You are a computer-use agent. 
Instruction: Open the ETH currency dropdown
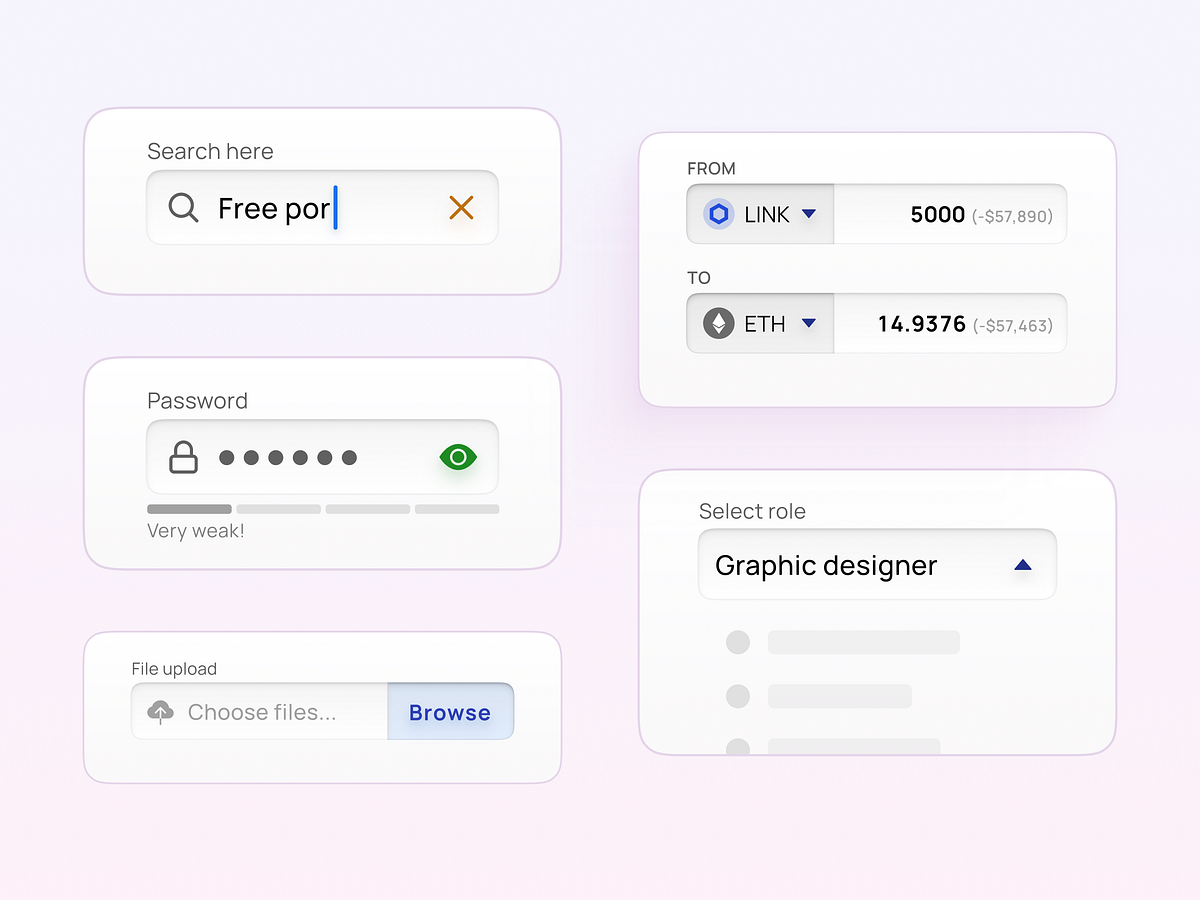coord(808,323)
